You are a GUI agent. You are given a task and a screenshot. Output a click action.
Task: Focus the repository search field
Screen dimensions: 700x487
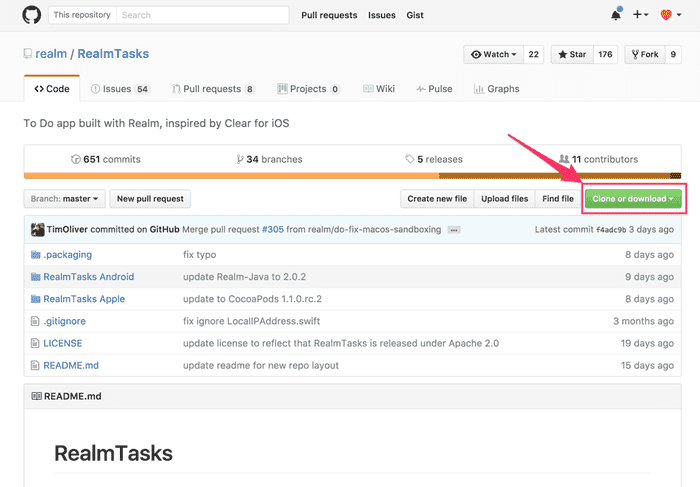point(200,15)
